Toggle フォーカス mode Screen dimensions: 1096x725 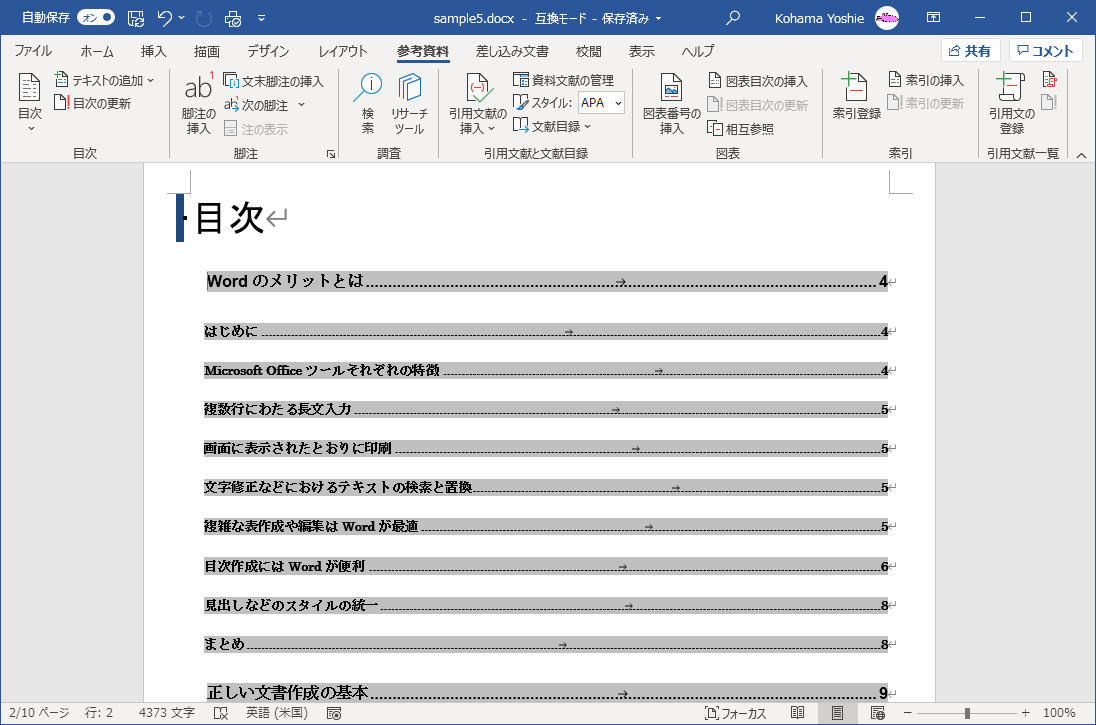pyautogui.click(x=736, y=713)
